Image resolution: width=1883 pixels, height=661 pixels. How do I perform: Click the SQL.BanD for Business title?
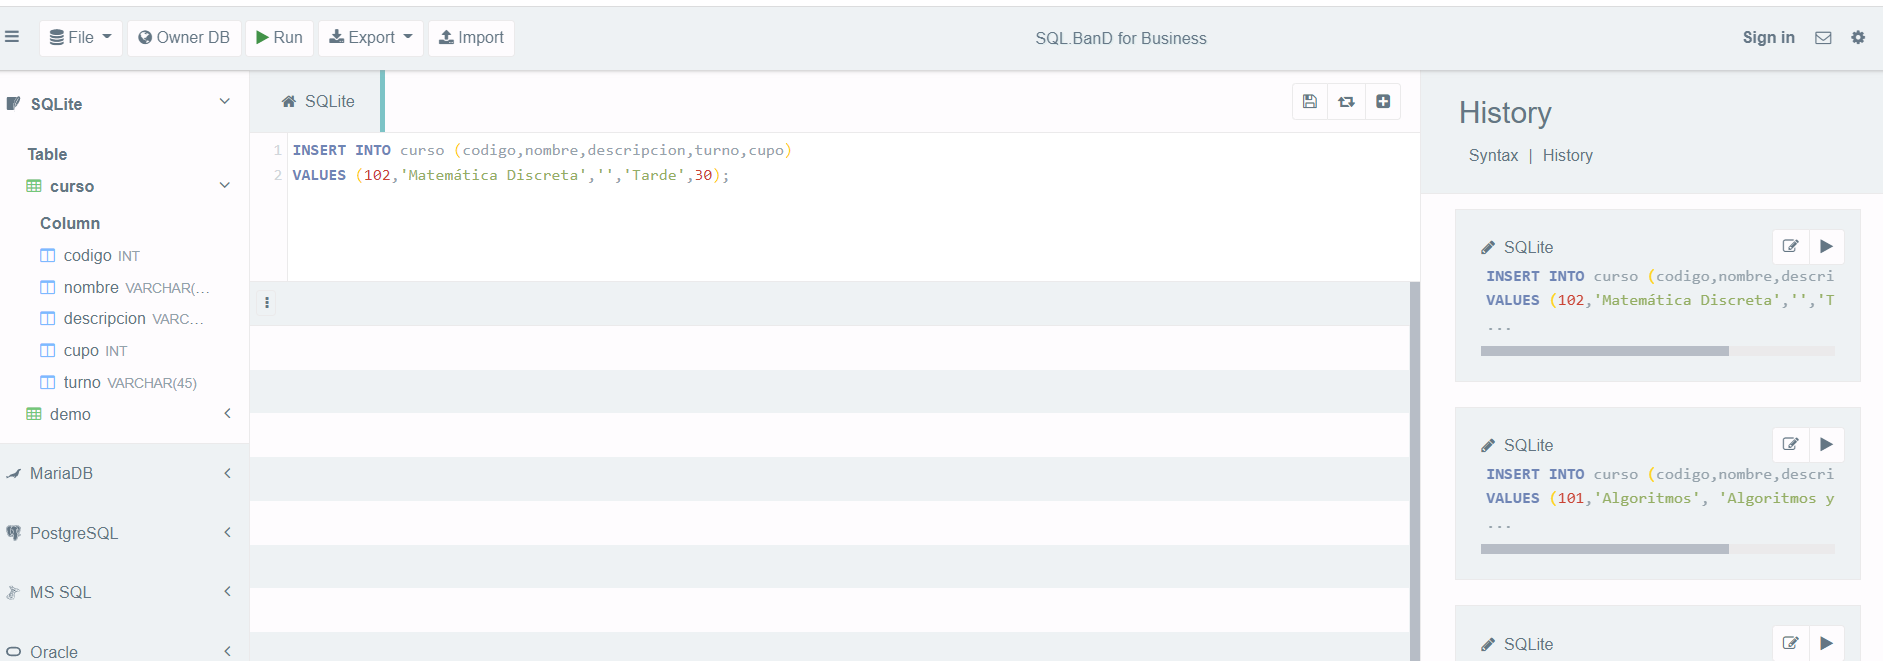pyautogui.click(x=1121, y=38)
